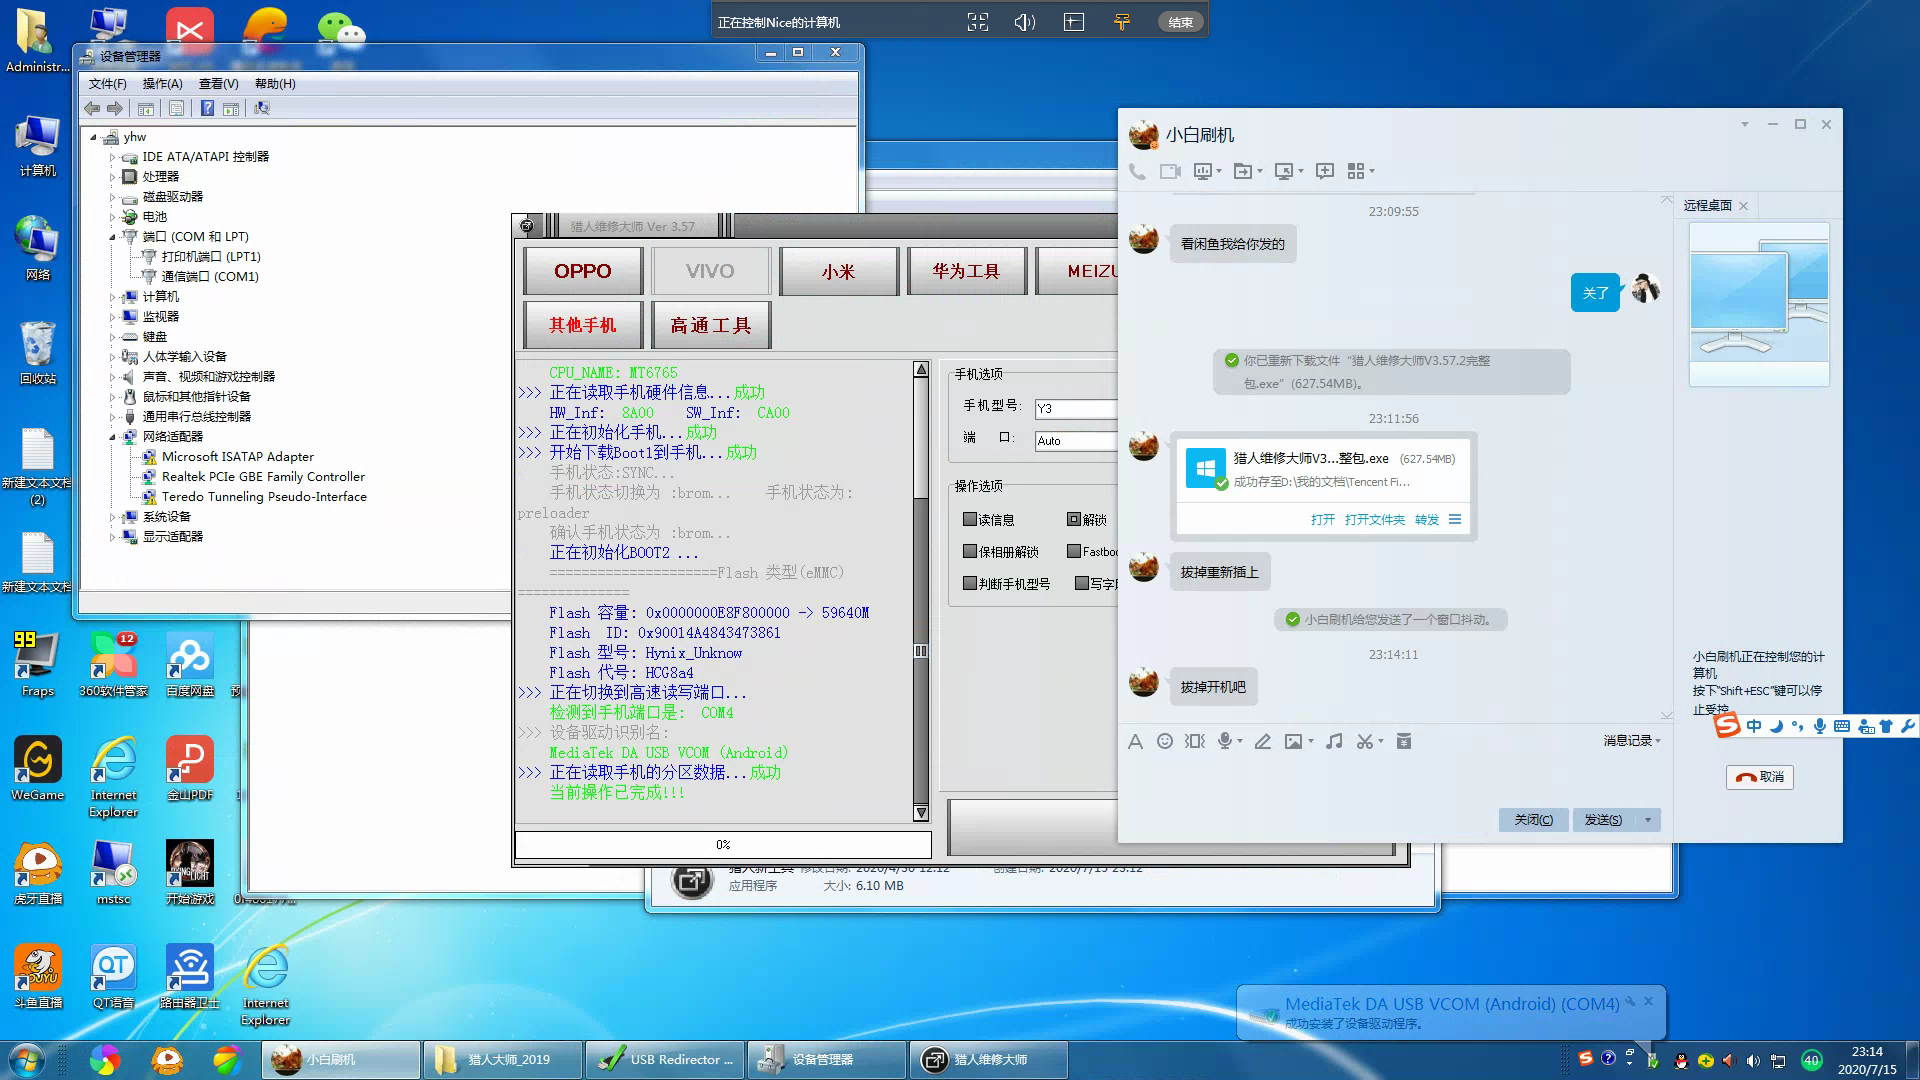The width and height of the screenshot is (1920, 1080).
Task: Expand the IDE ATA/ATAPI 控制器 node
Action: pyautogui.click(x=112, y=157)
